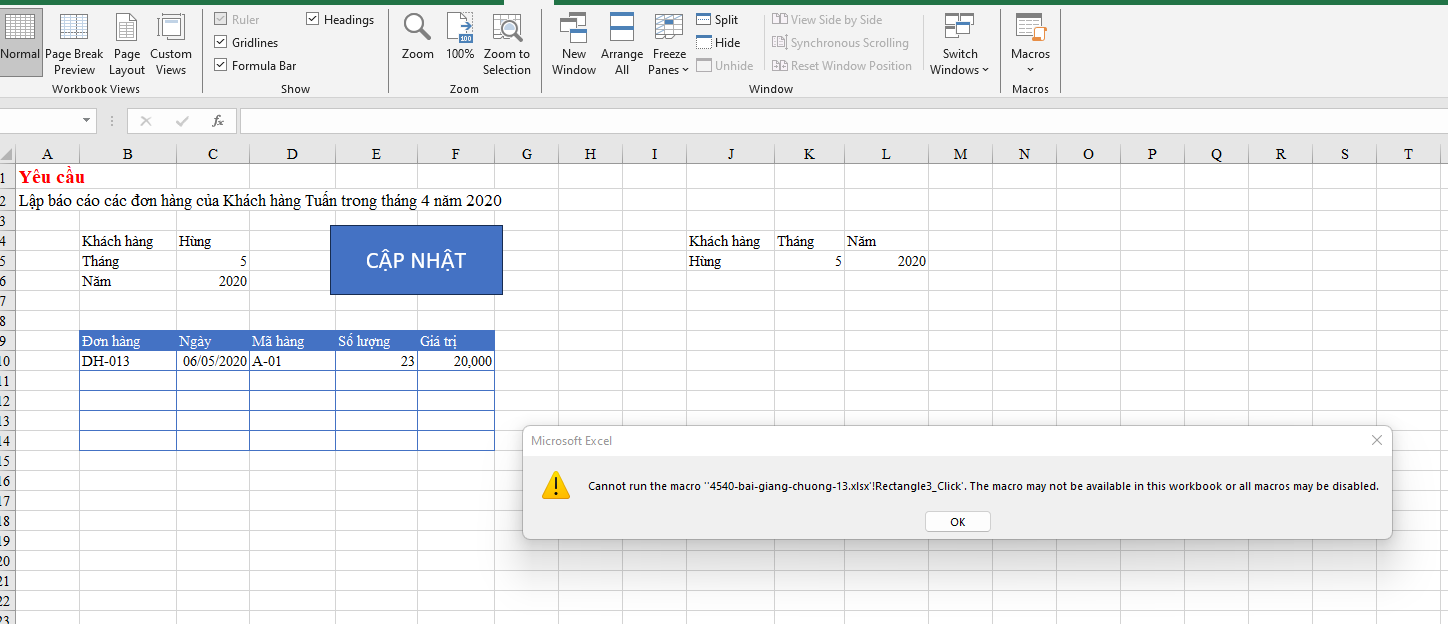Toggle the Gridlines checkbox

click(222, 43)
